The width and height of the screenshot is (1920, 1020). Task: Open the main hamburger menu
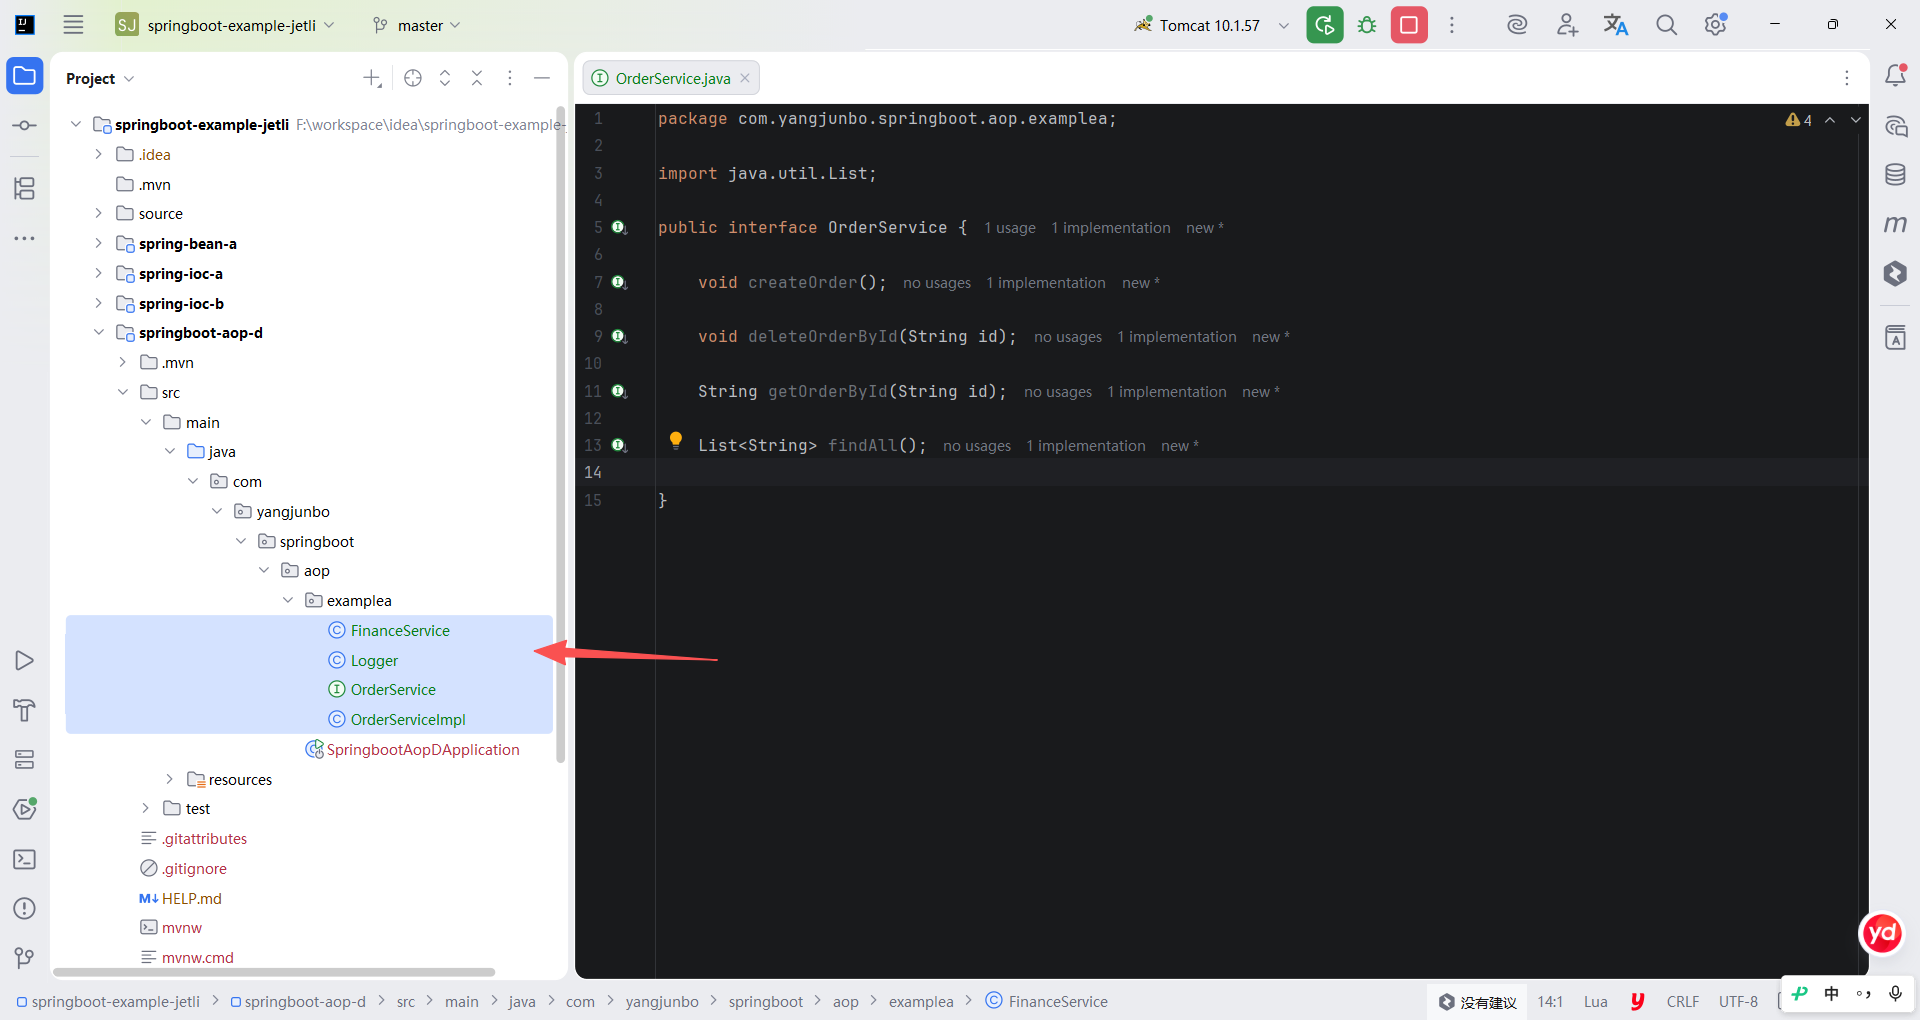pyautogui.click(x=73, y=25)
